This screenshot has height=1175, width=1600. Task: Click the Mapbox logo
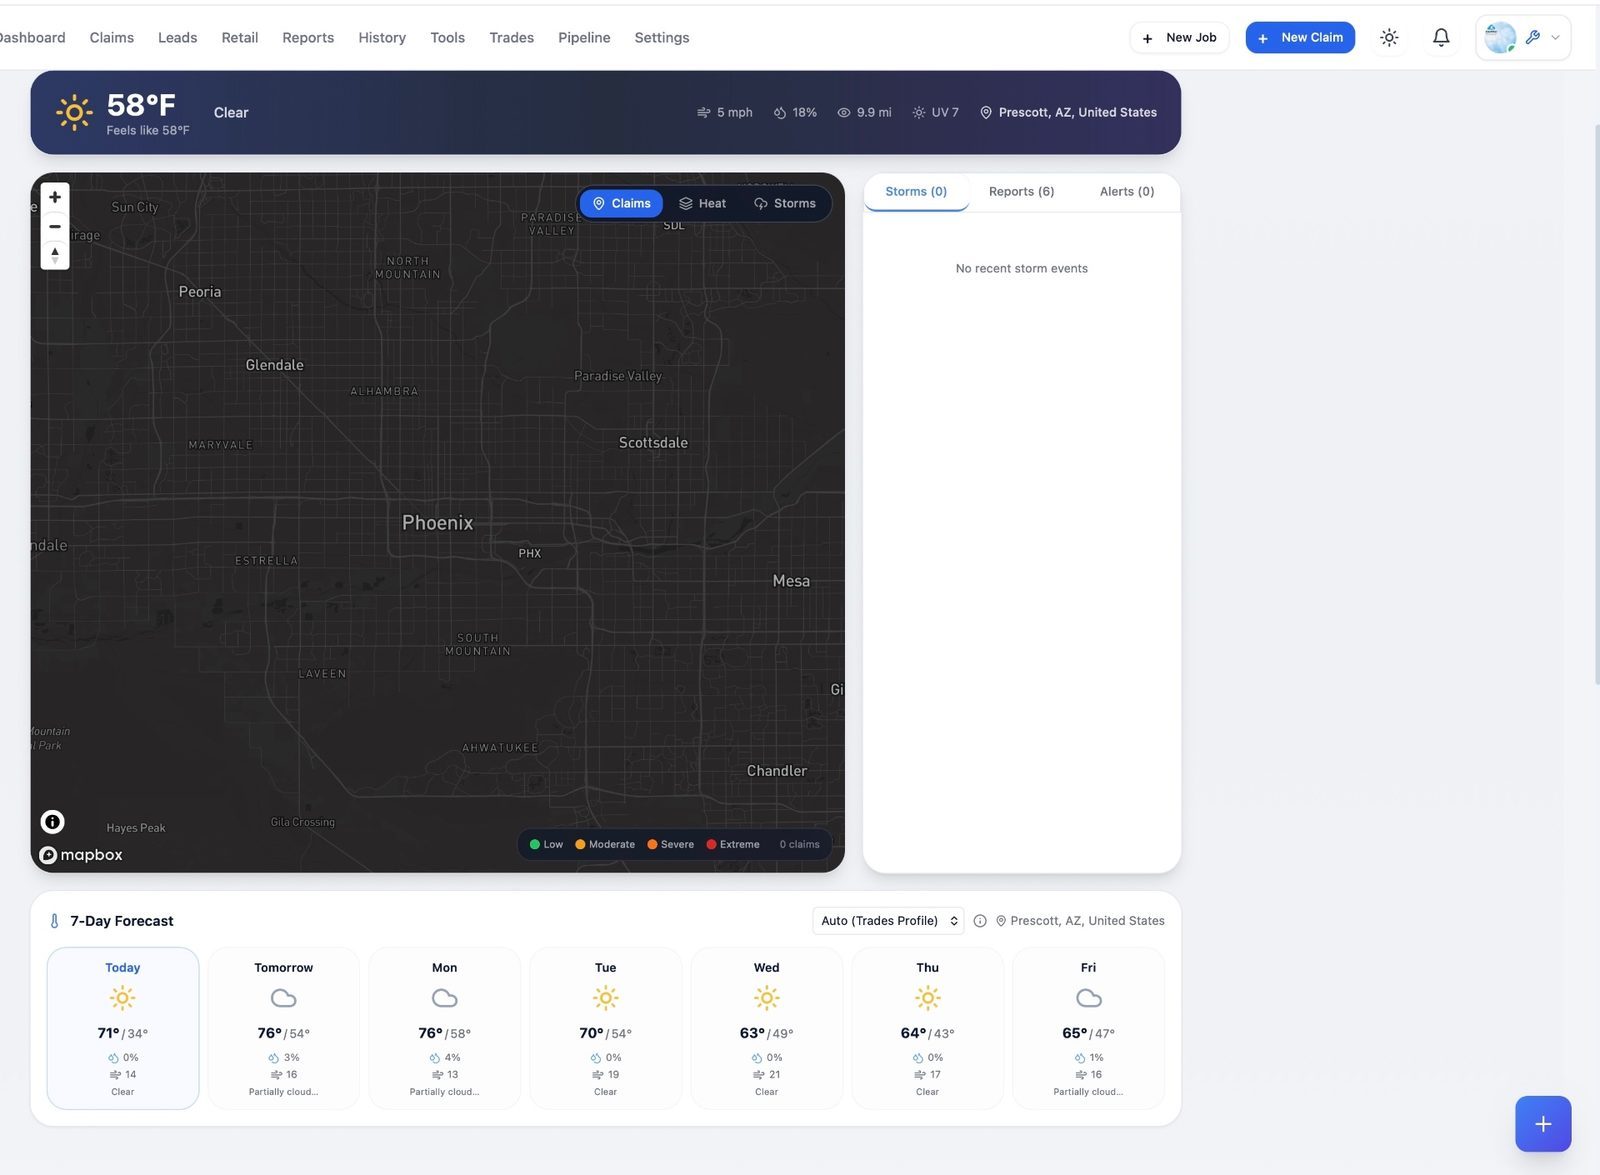point(81,855)
